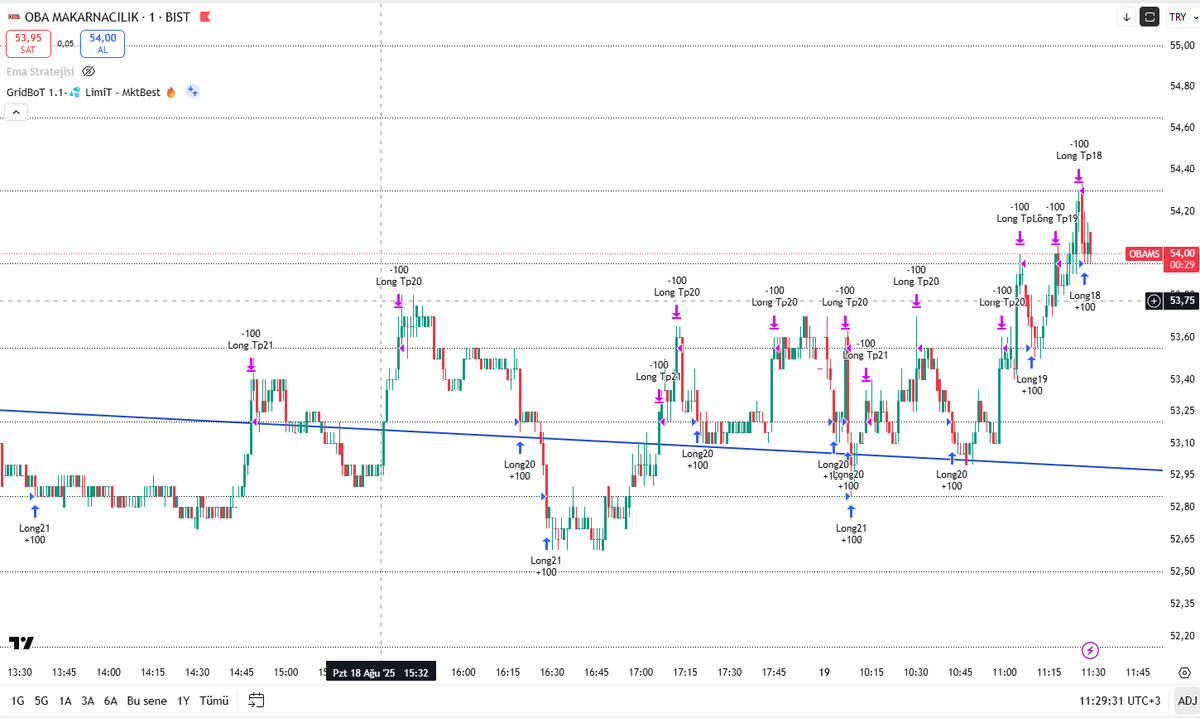Click the blue entry arrow above Long18
The image size is (1200, 718).
pos(1084,277)
